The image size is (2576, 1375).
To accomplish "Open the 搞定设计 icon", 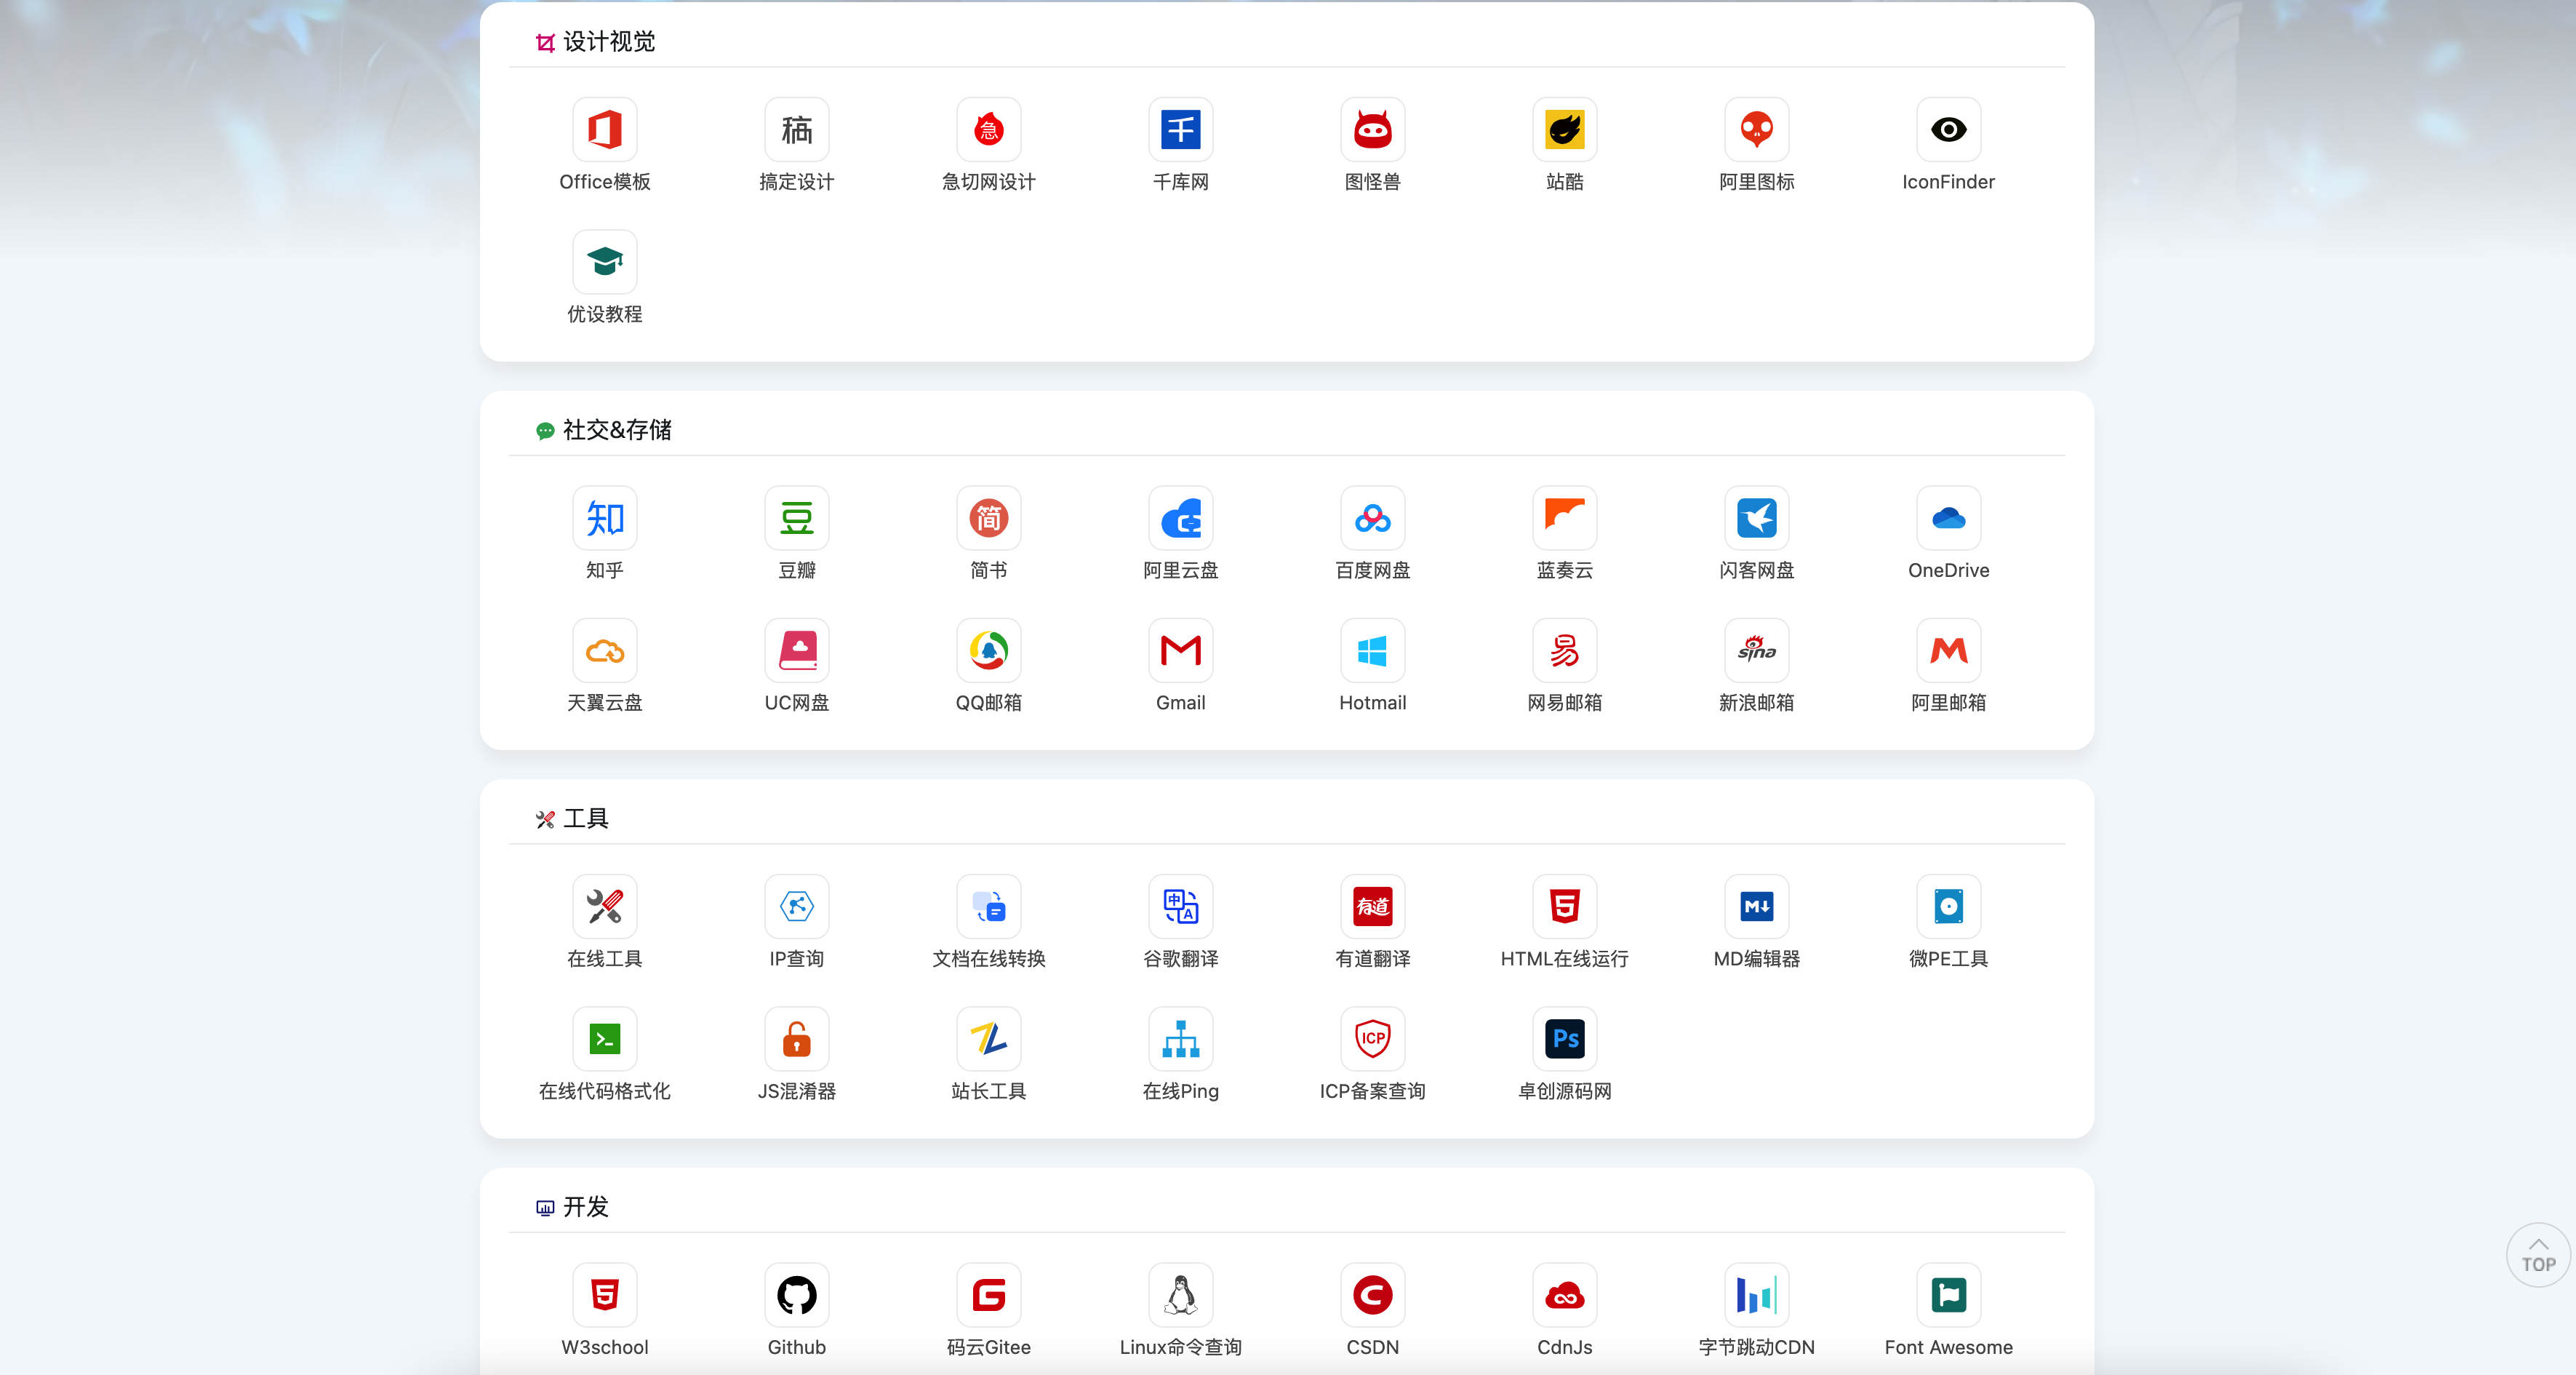I will point(796,129).
